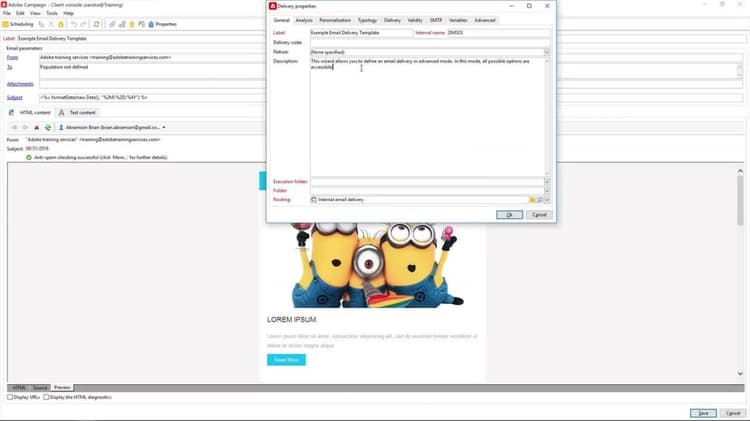Click the forward arrow in the preview toolbar
This screenshot has height=421, width=750.
click(25, 128)
